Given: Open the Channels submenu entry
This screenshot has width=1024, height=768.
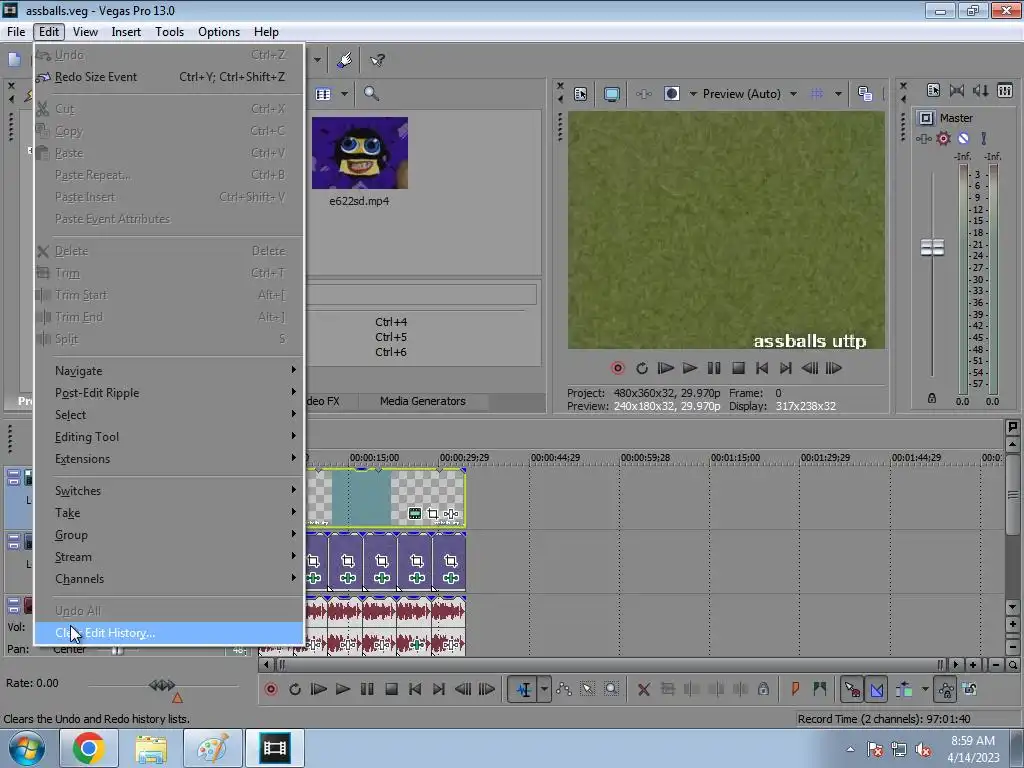Looking at the screenshot, I should (x=170, y=579).
